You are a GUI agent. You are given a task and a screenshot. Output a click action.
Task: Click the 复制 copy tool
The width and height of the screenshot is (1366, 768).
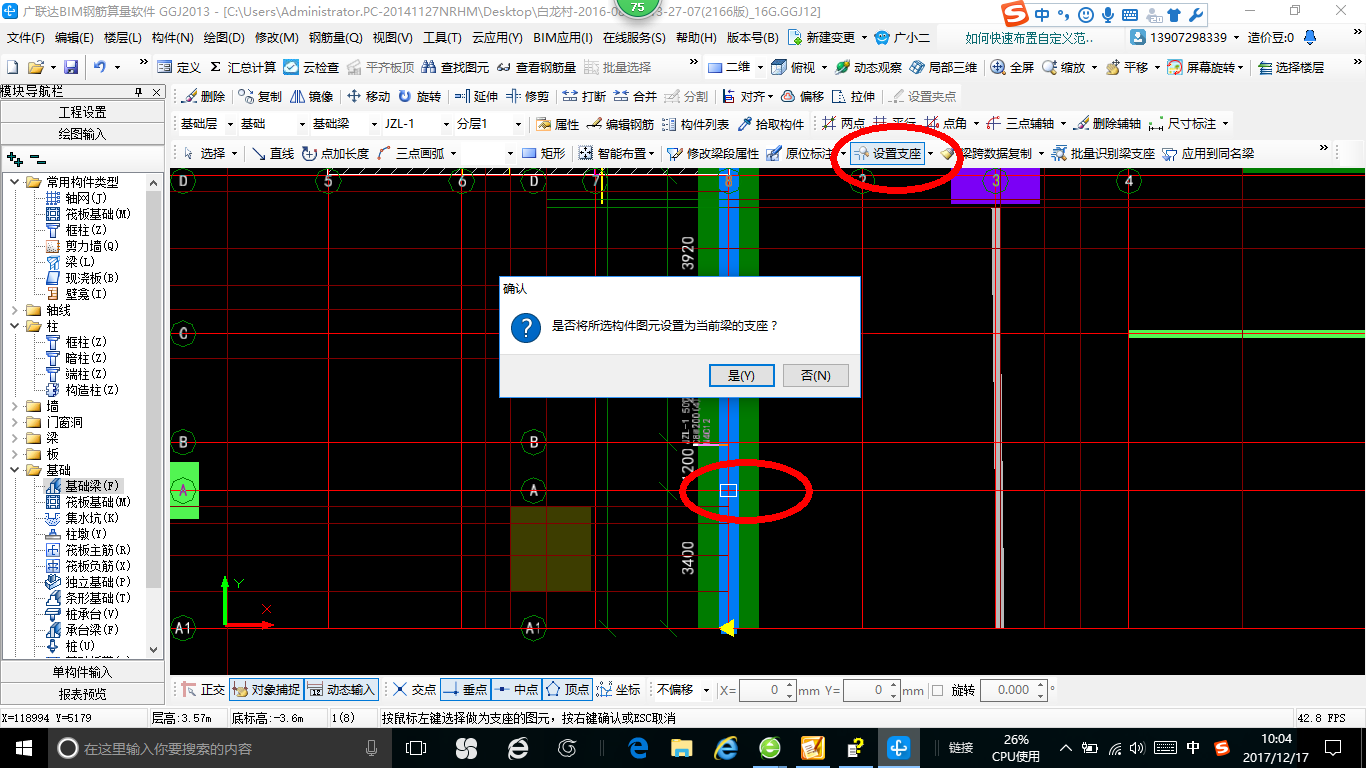tap(261, 97)
